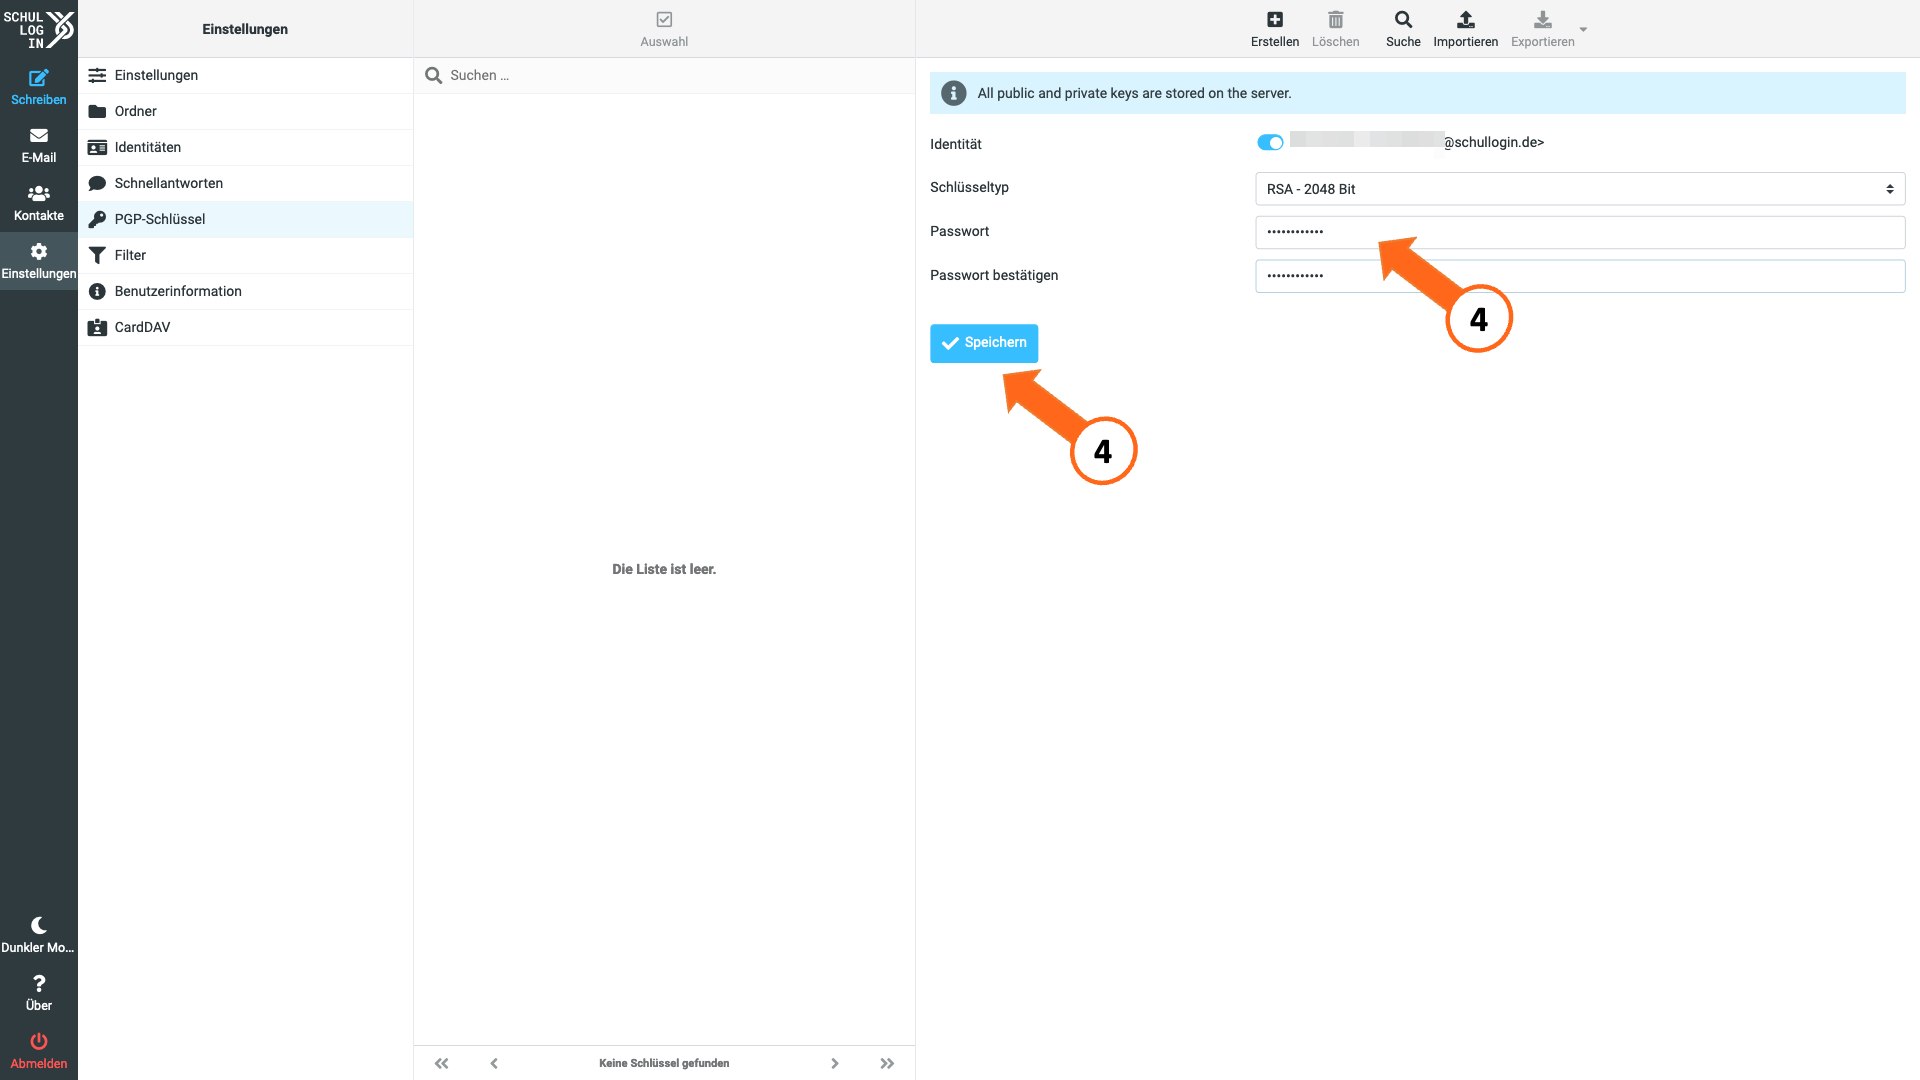This screenshot has width=1920, height=1080.
Task: Toggle the Identität switch
Action: [1270, 142]
